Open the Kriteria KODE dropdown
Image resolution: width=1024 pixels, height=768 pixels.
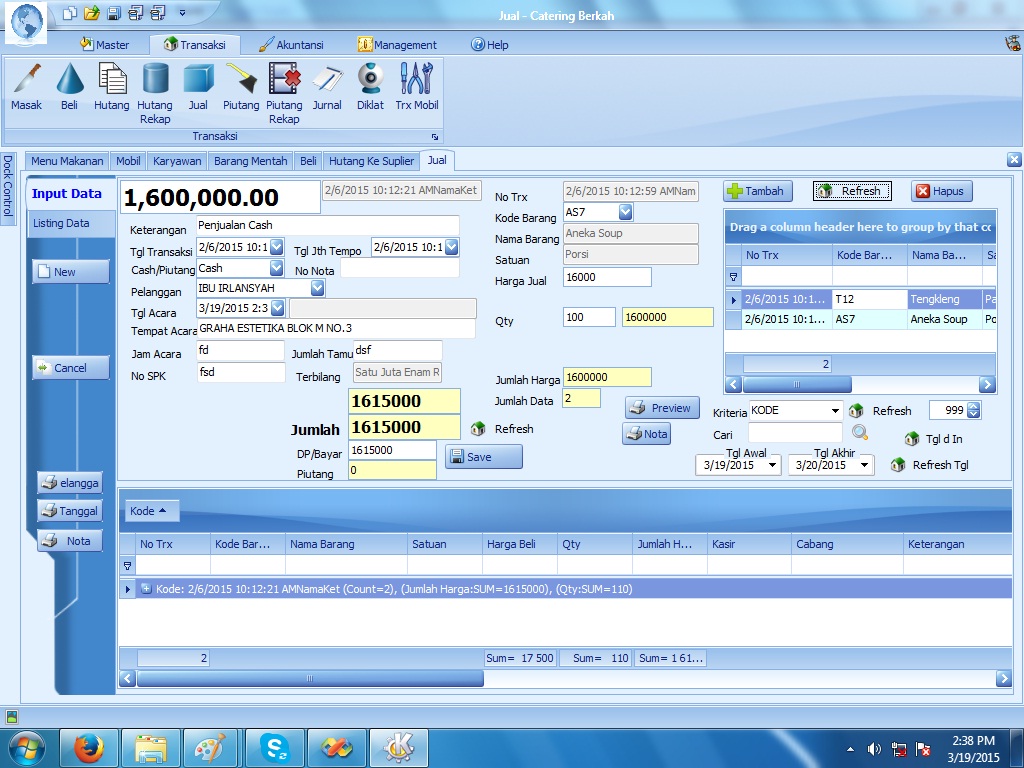tap(835, 411)
